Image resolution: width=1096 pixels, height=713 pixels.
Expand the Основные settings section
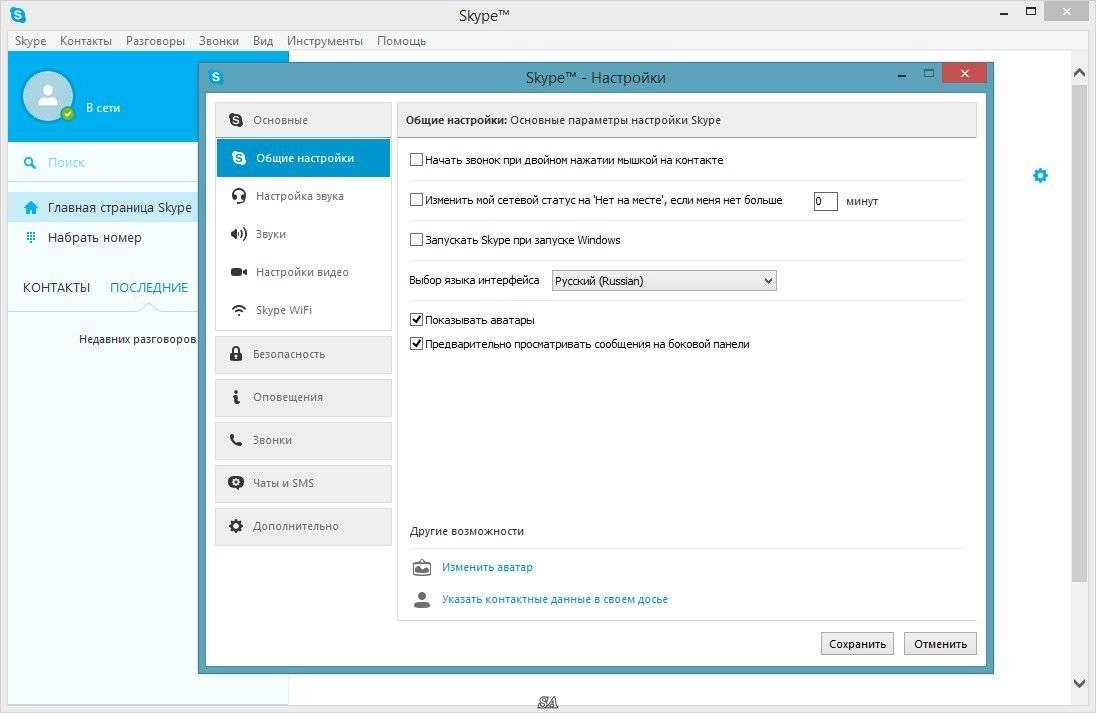tap(303, 120)
